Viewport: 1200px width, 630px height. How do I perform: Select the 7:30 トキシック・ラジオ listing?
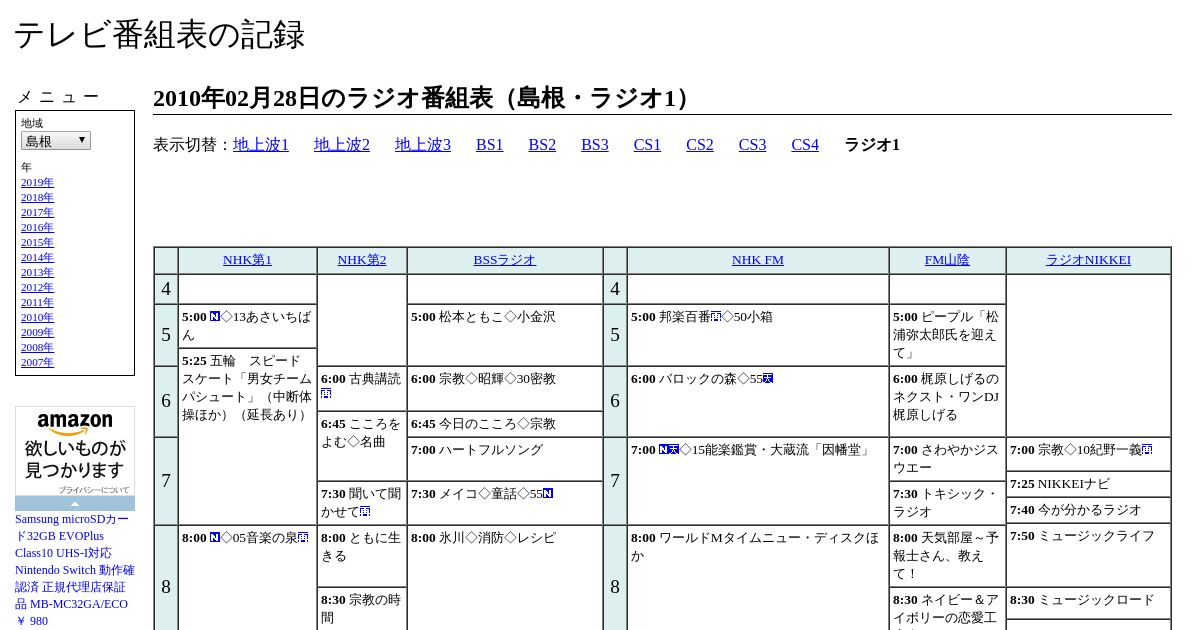[947, 503]
